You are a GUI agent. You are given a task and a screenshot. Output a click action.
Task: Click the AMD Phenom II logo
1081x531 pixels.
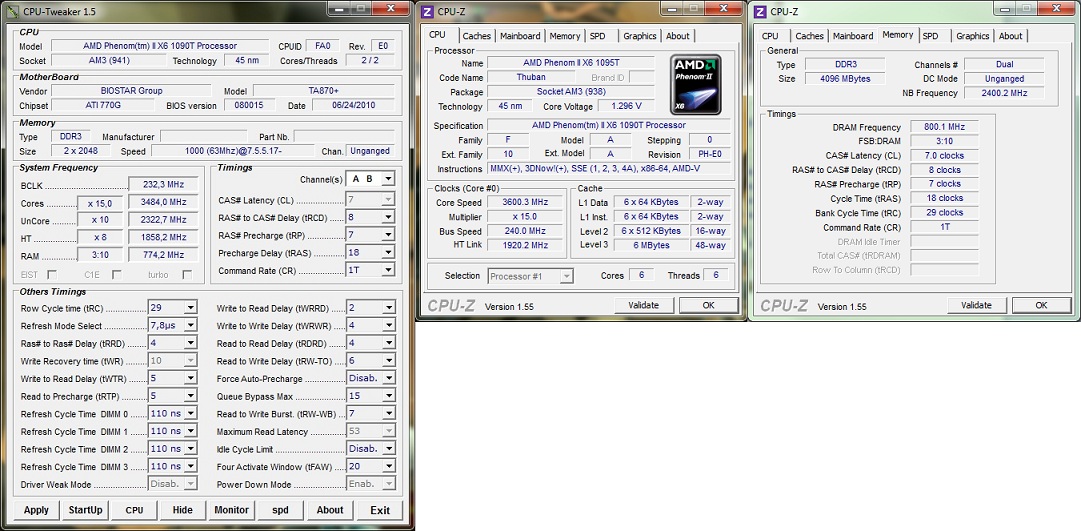pyautogui.click(x=696, y=84)
